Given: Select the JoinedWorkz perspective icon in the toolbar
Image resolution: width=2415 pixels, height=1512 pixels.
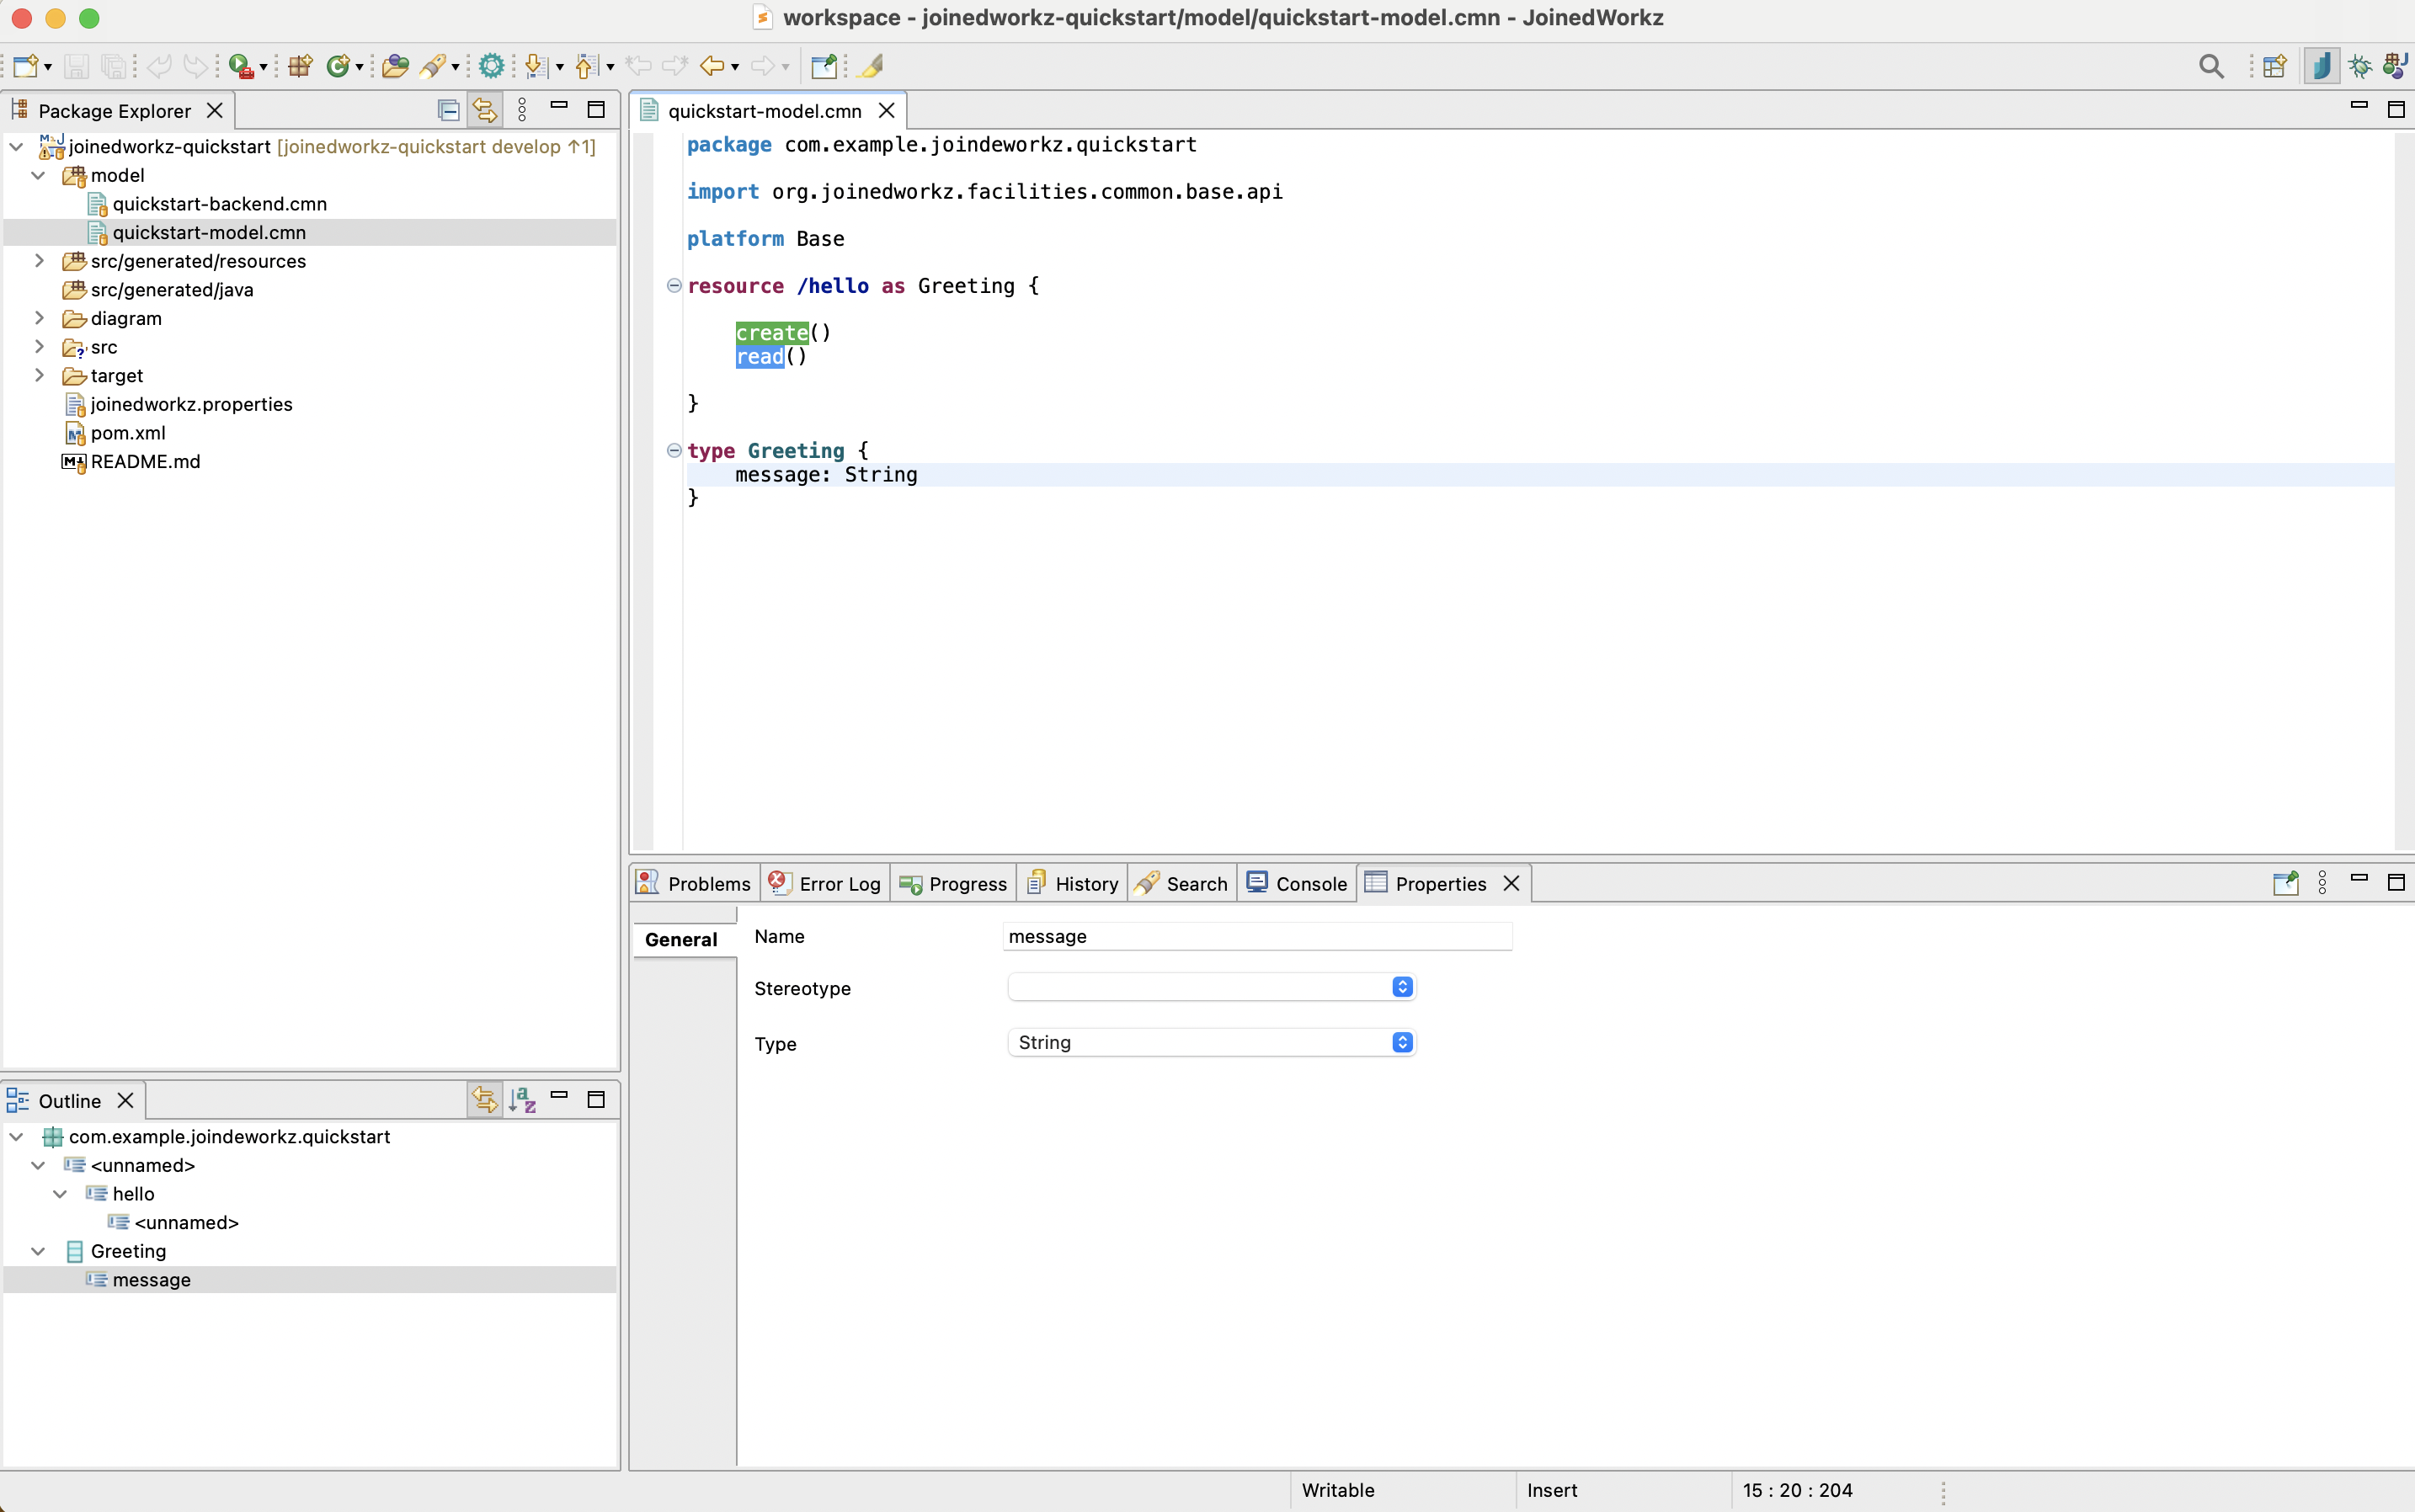Looking at the screenshot, I should pyautogui.click(x=2322, y=65).
